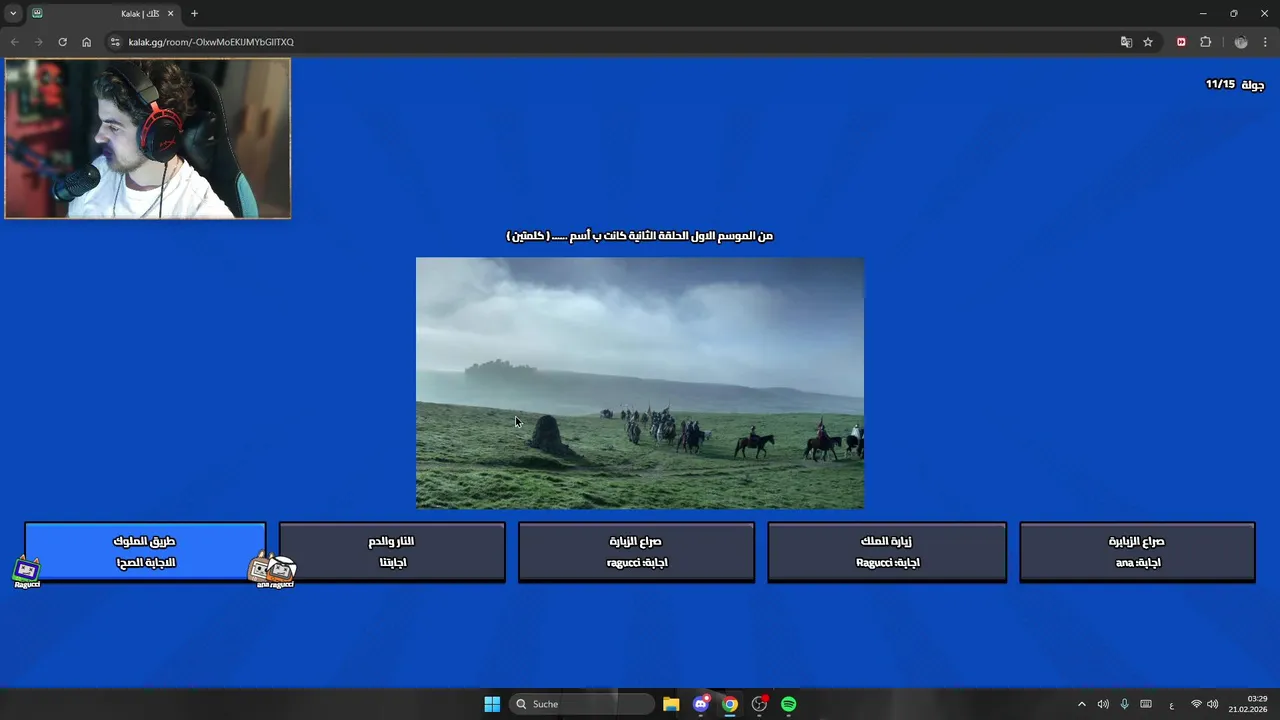
Task: Select the answer card زيارة الملك
Action: pos(887,551)
